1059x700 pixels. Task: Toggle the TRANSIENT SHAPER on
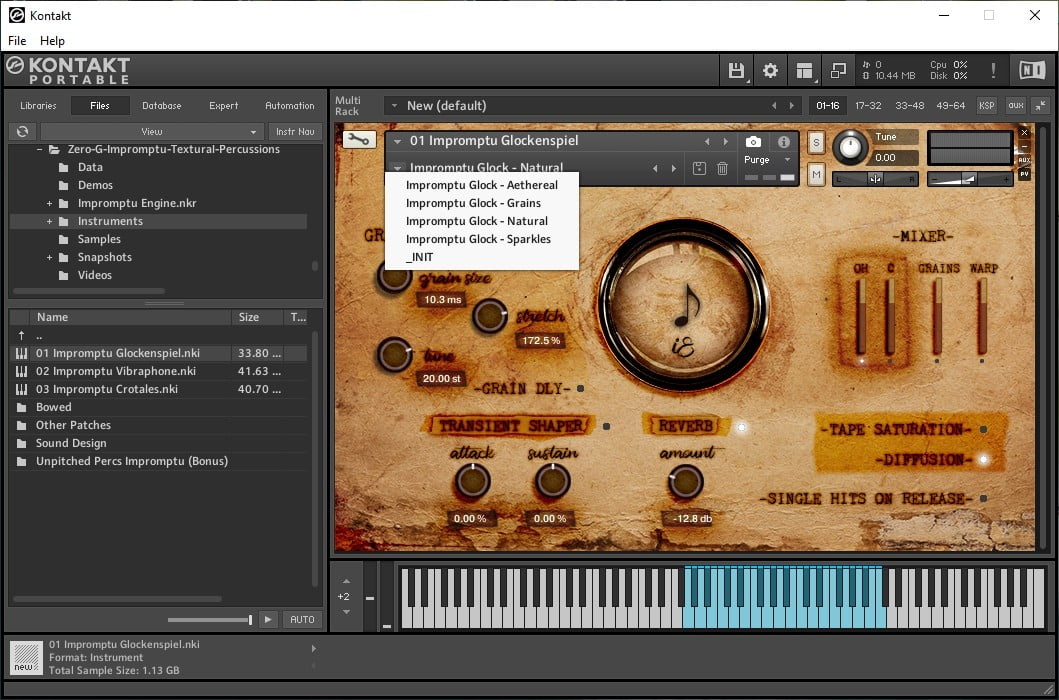pyautogui.click(x=606, y=426)
